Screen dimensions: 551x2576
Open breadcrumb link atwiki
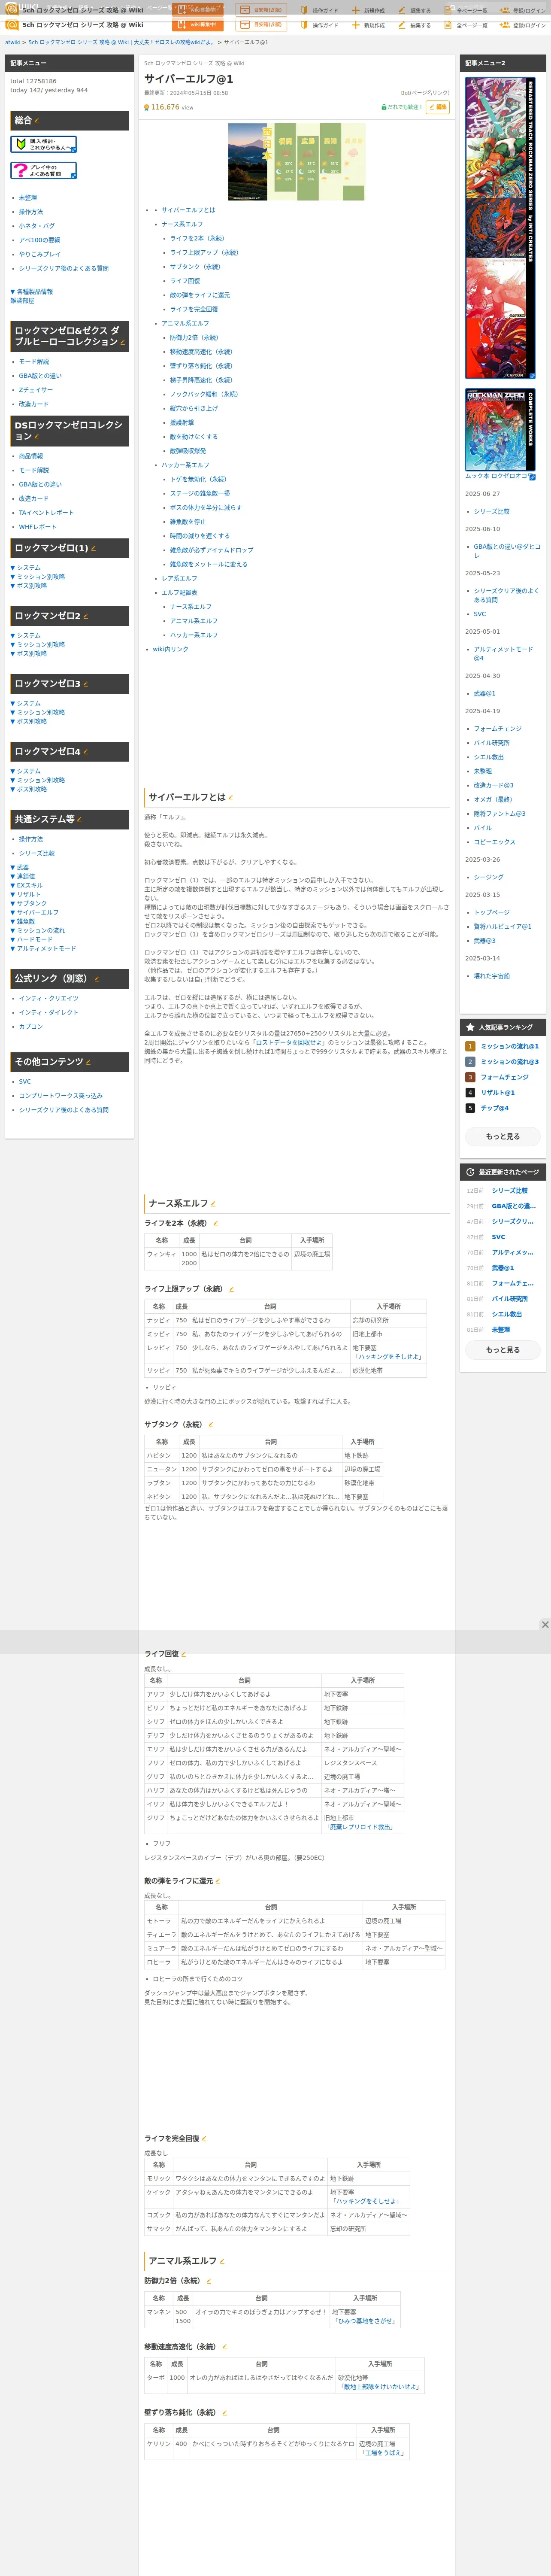(13, 42)
